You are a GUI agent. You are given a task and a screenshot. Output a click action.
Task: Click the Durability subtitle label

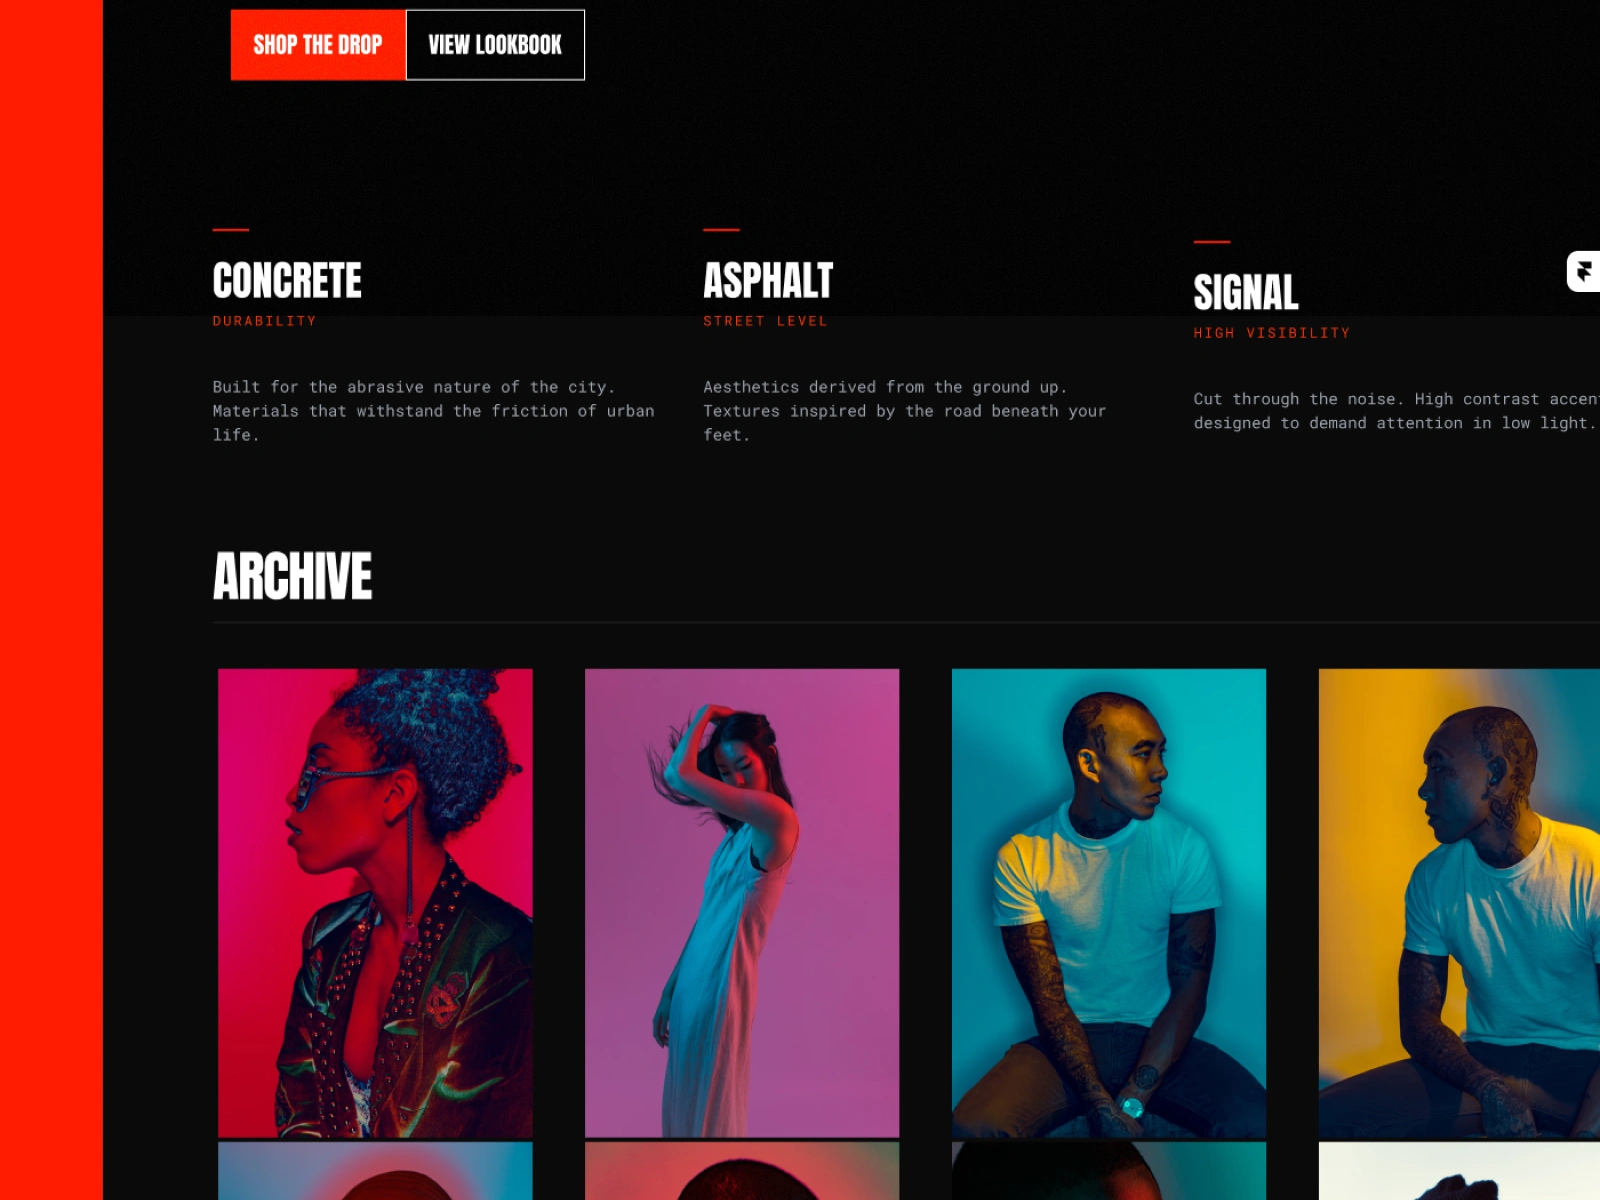point(264,321)
